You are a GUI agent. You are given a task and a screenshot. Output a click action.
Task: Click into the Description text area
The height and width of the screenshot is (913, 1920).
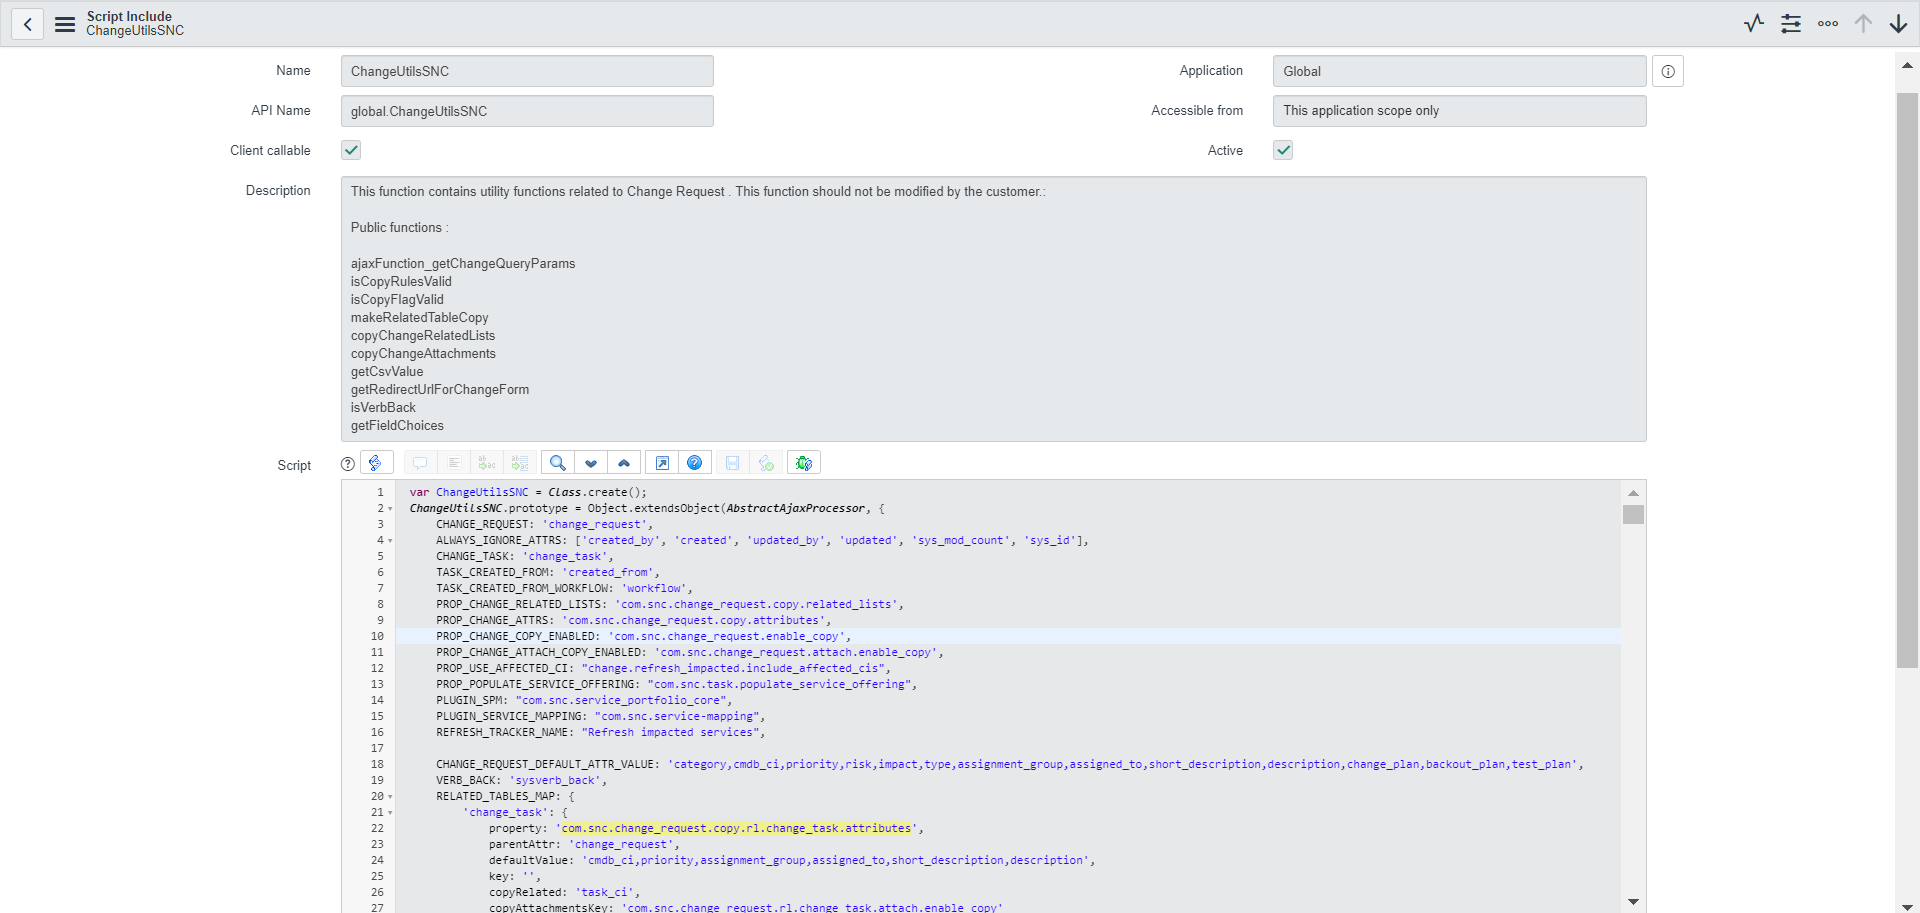(993, 309)
